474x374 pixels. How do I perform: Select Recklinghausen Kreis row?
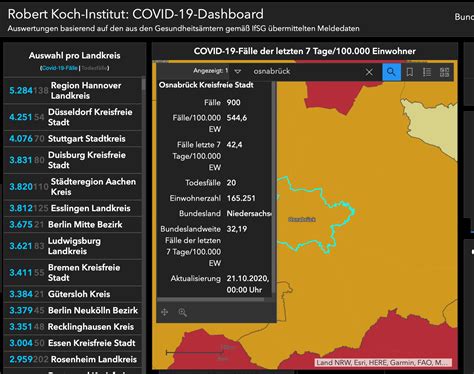[x=73, y=327]
